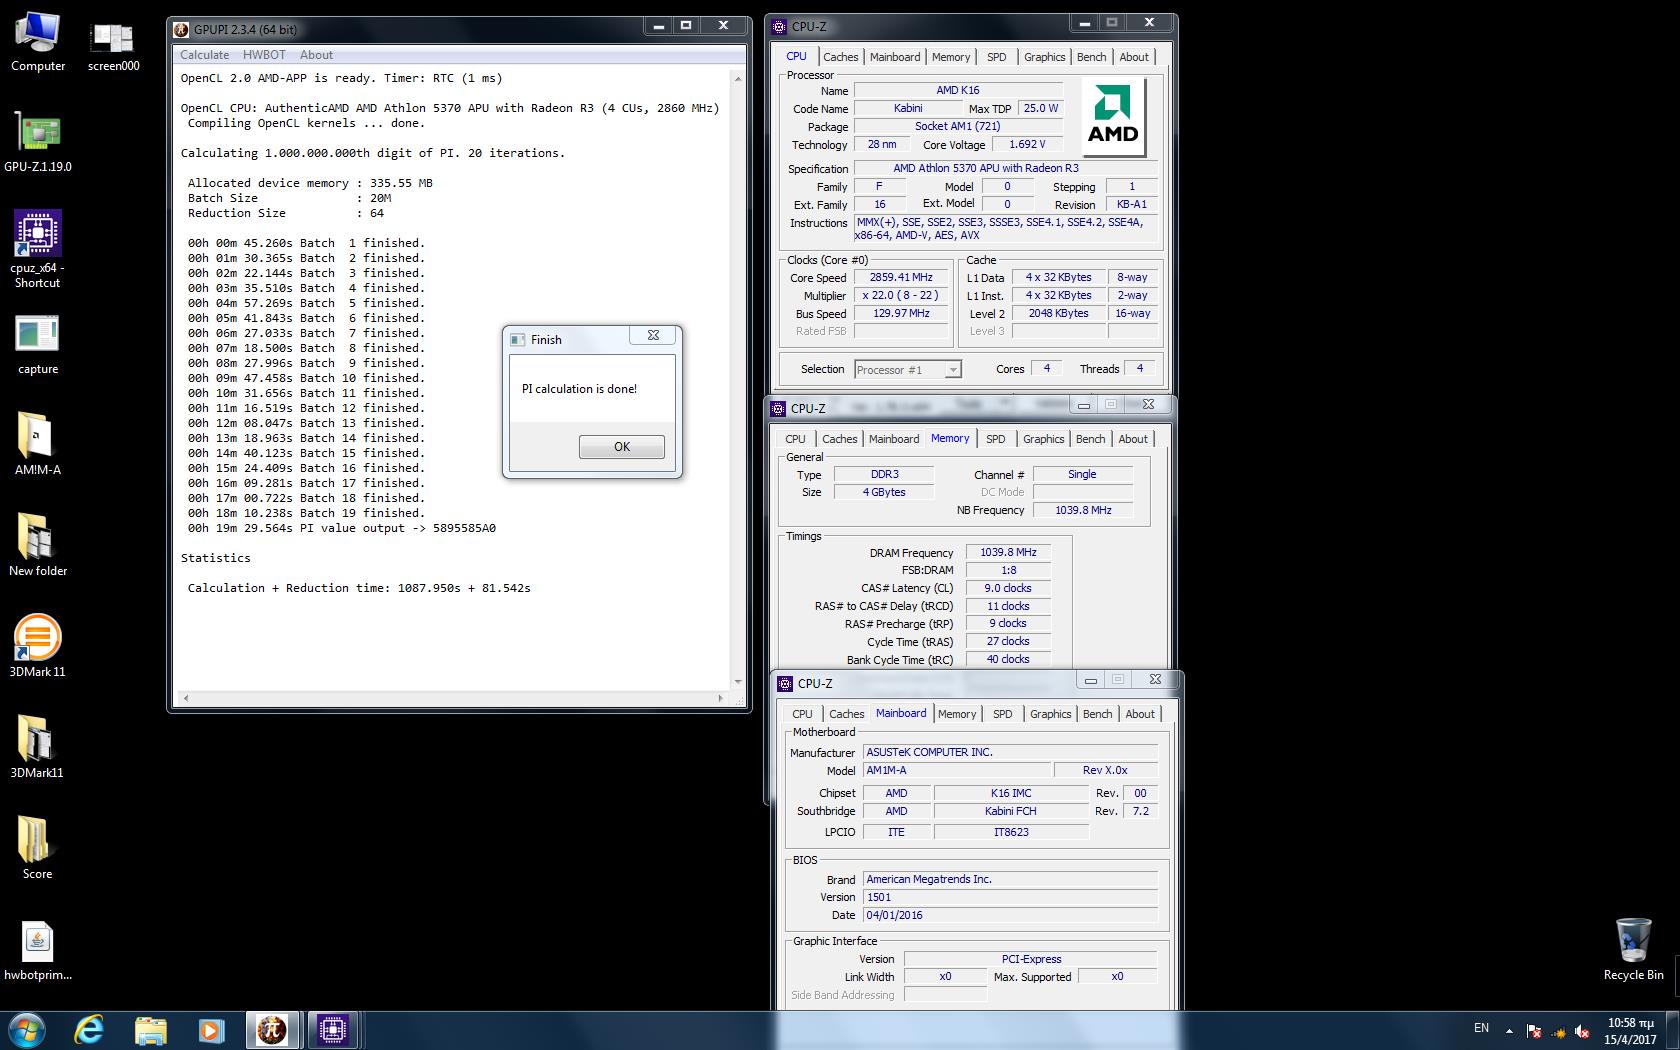This screenshot has width=1680, height=1050.
Task: Click the GPUPI title bar app icon
Action: [x=181, y=29]
